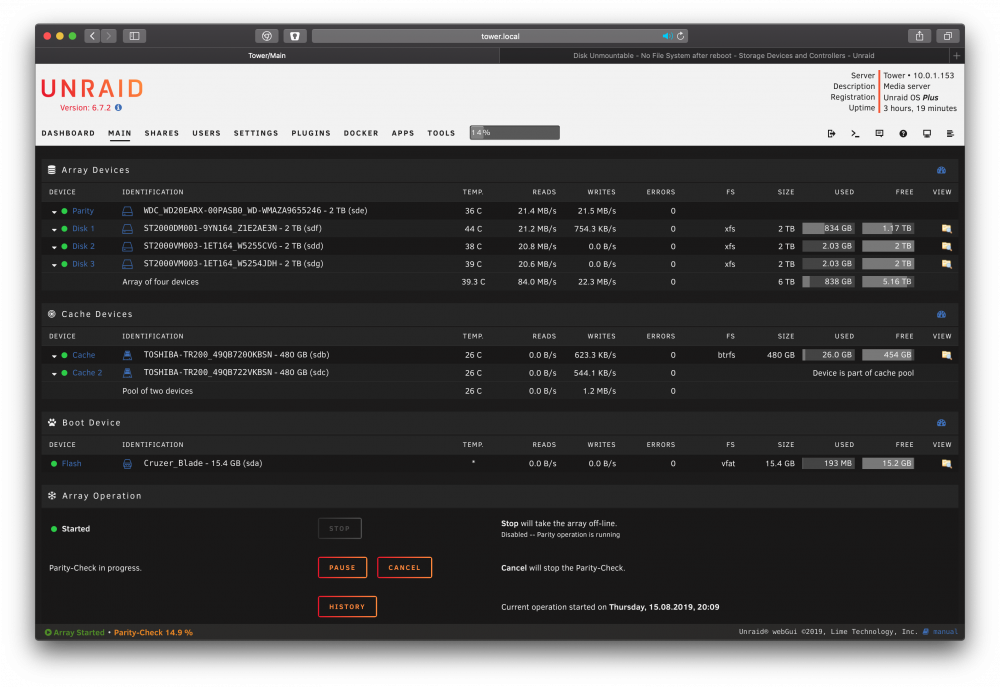This screenshot has width=1000, height=687.
Task: Click the 14% parity progress bar
Action: [x=515, y=133]
